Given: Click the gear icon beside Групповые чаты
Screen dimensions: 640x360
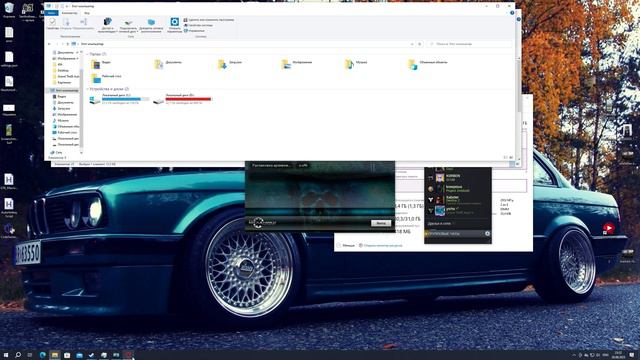Looking at the screenshot, I should 487,233.
